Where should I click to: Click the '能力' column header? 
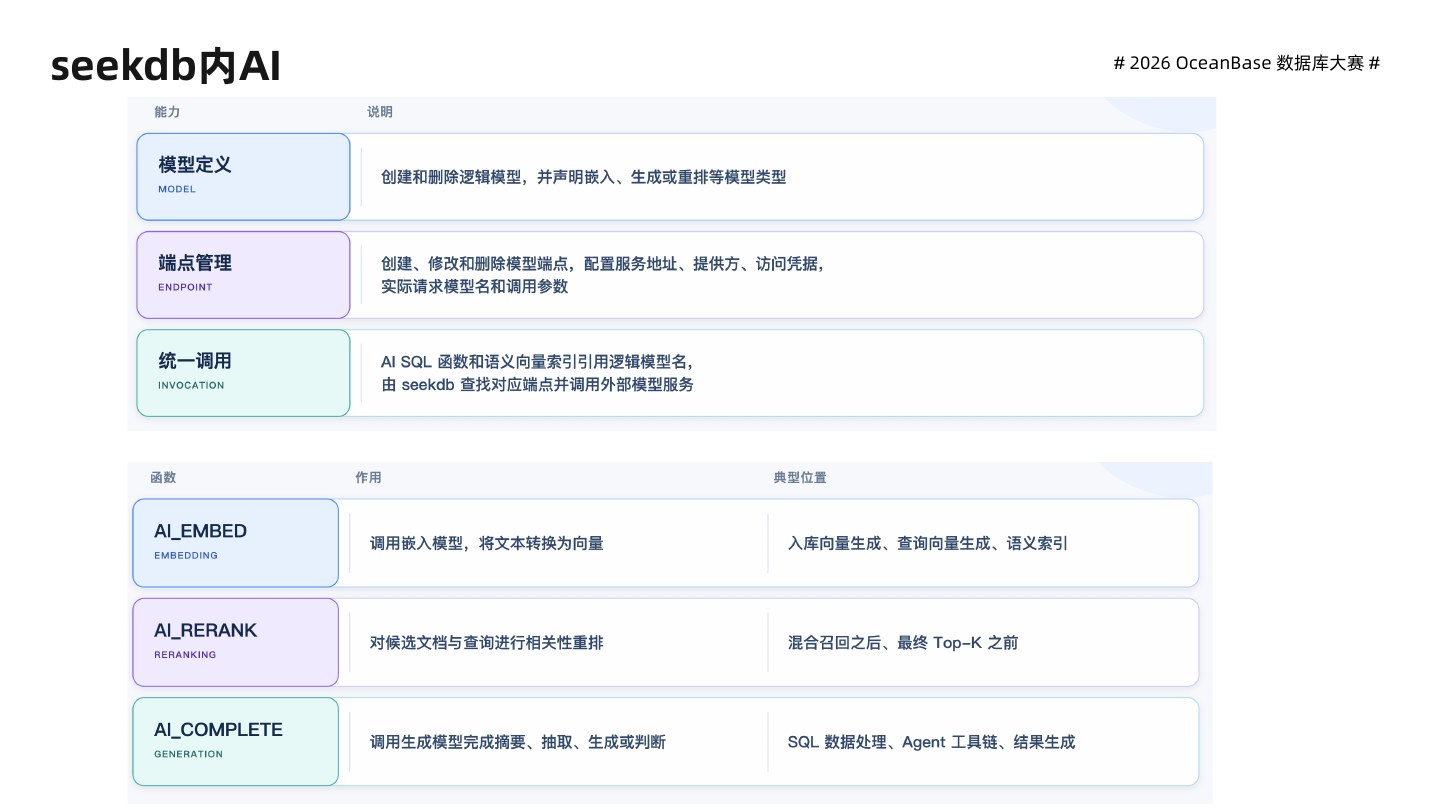pos(167,112)
